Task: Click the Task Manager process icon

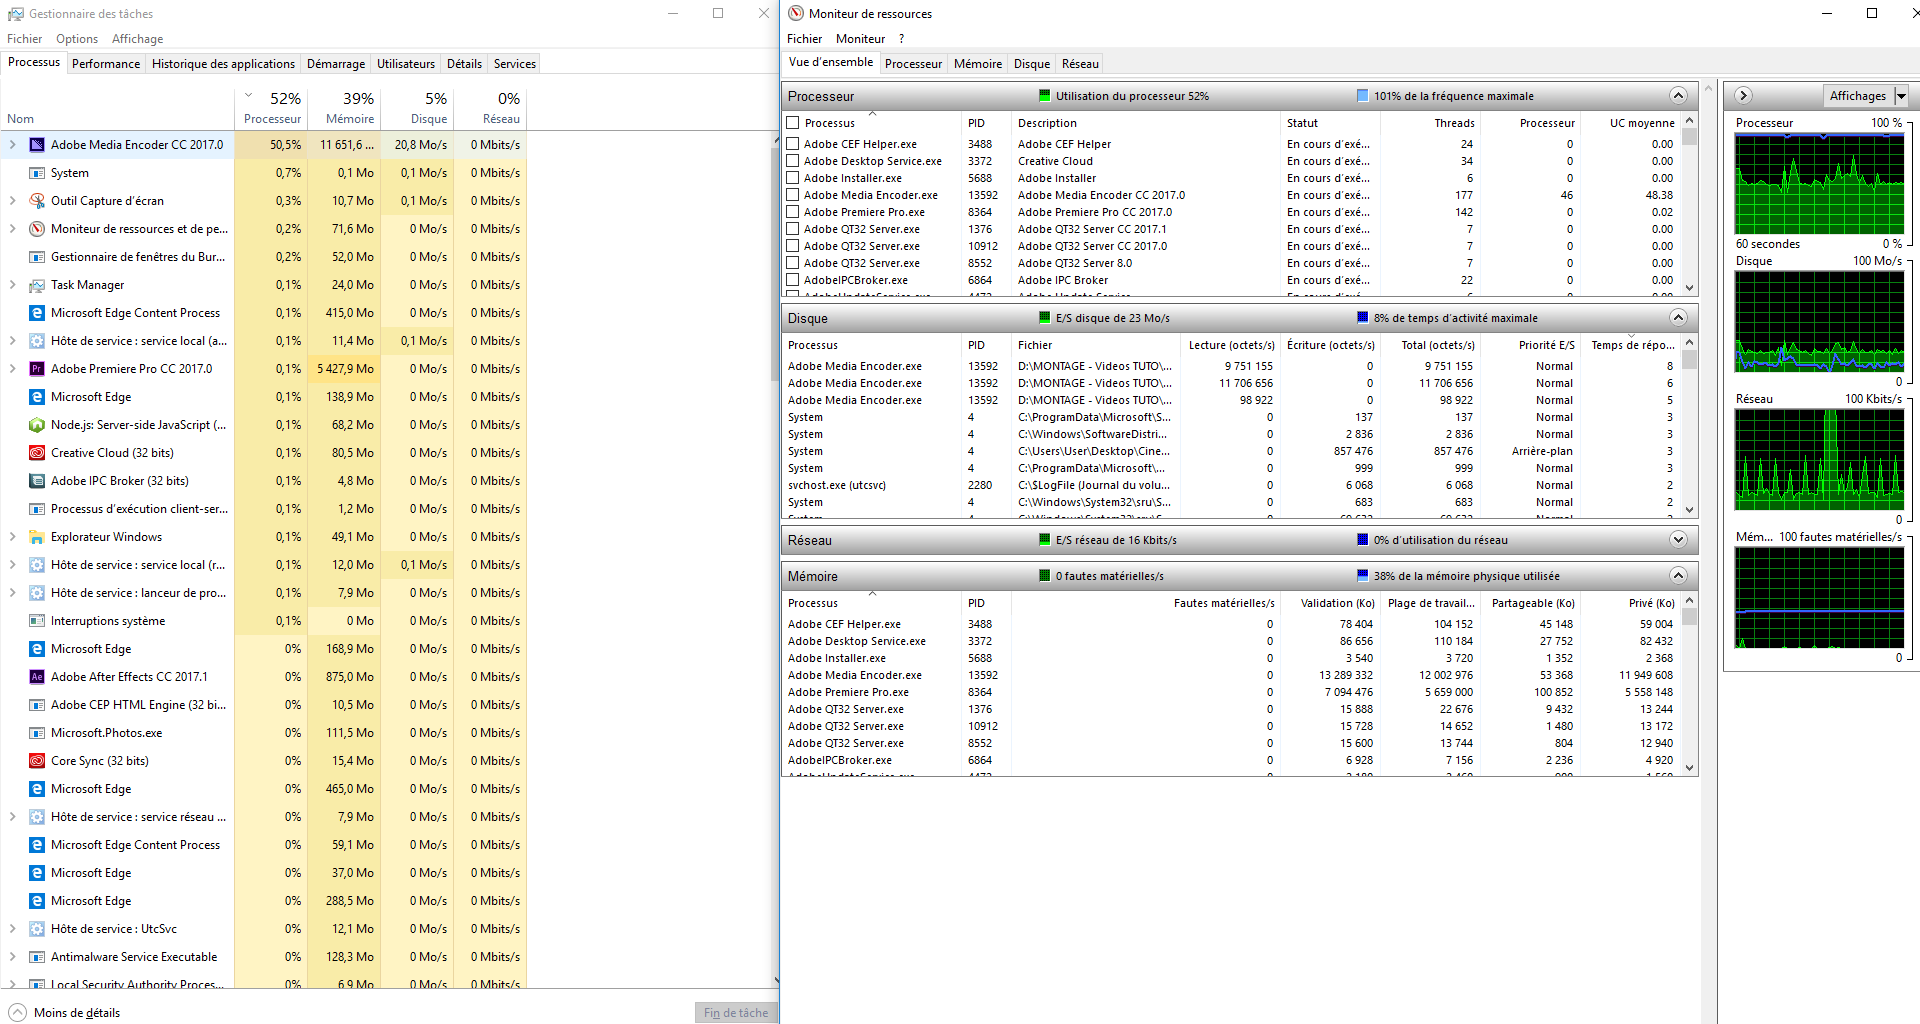Action: coord(37,285)
